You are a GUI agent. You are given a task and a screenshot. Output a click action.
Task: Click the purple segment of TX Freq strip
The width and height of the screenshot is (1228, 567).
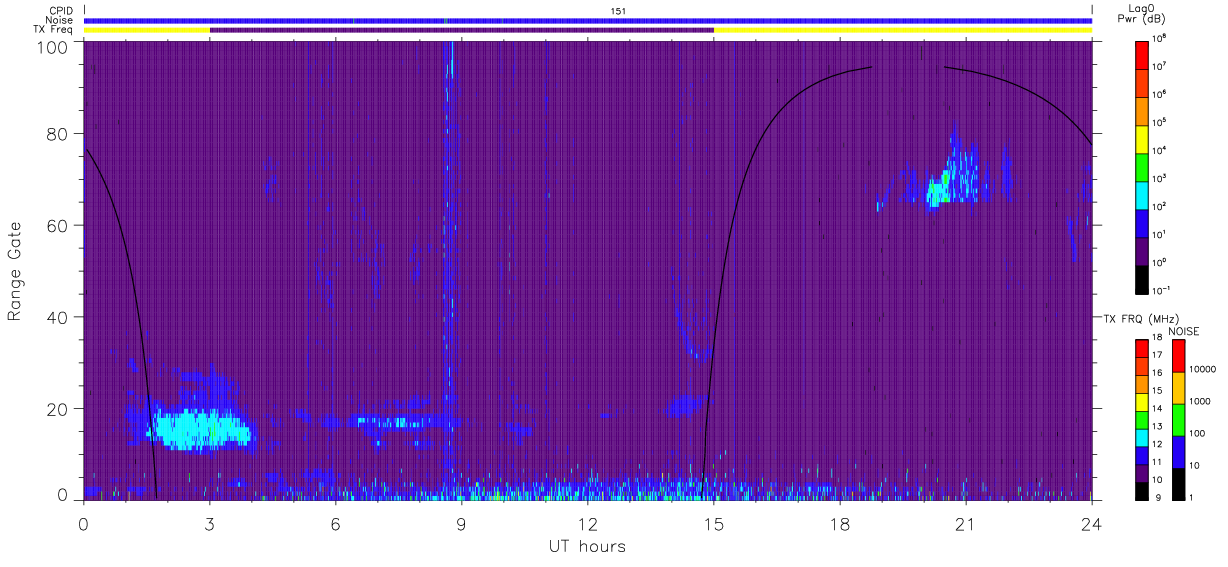[x=461, y=30]
